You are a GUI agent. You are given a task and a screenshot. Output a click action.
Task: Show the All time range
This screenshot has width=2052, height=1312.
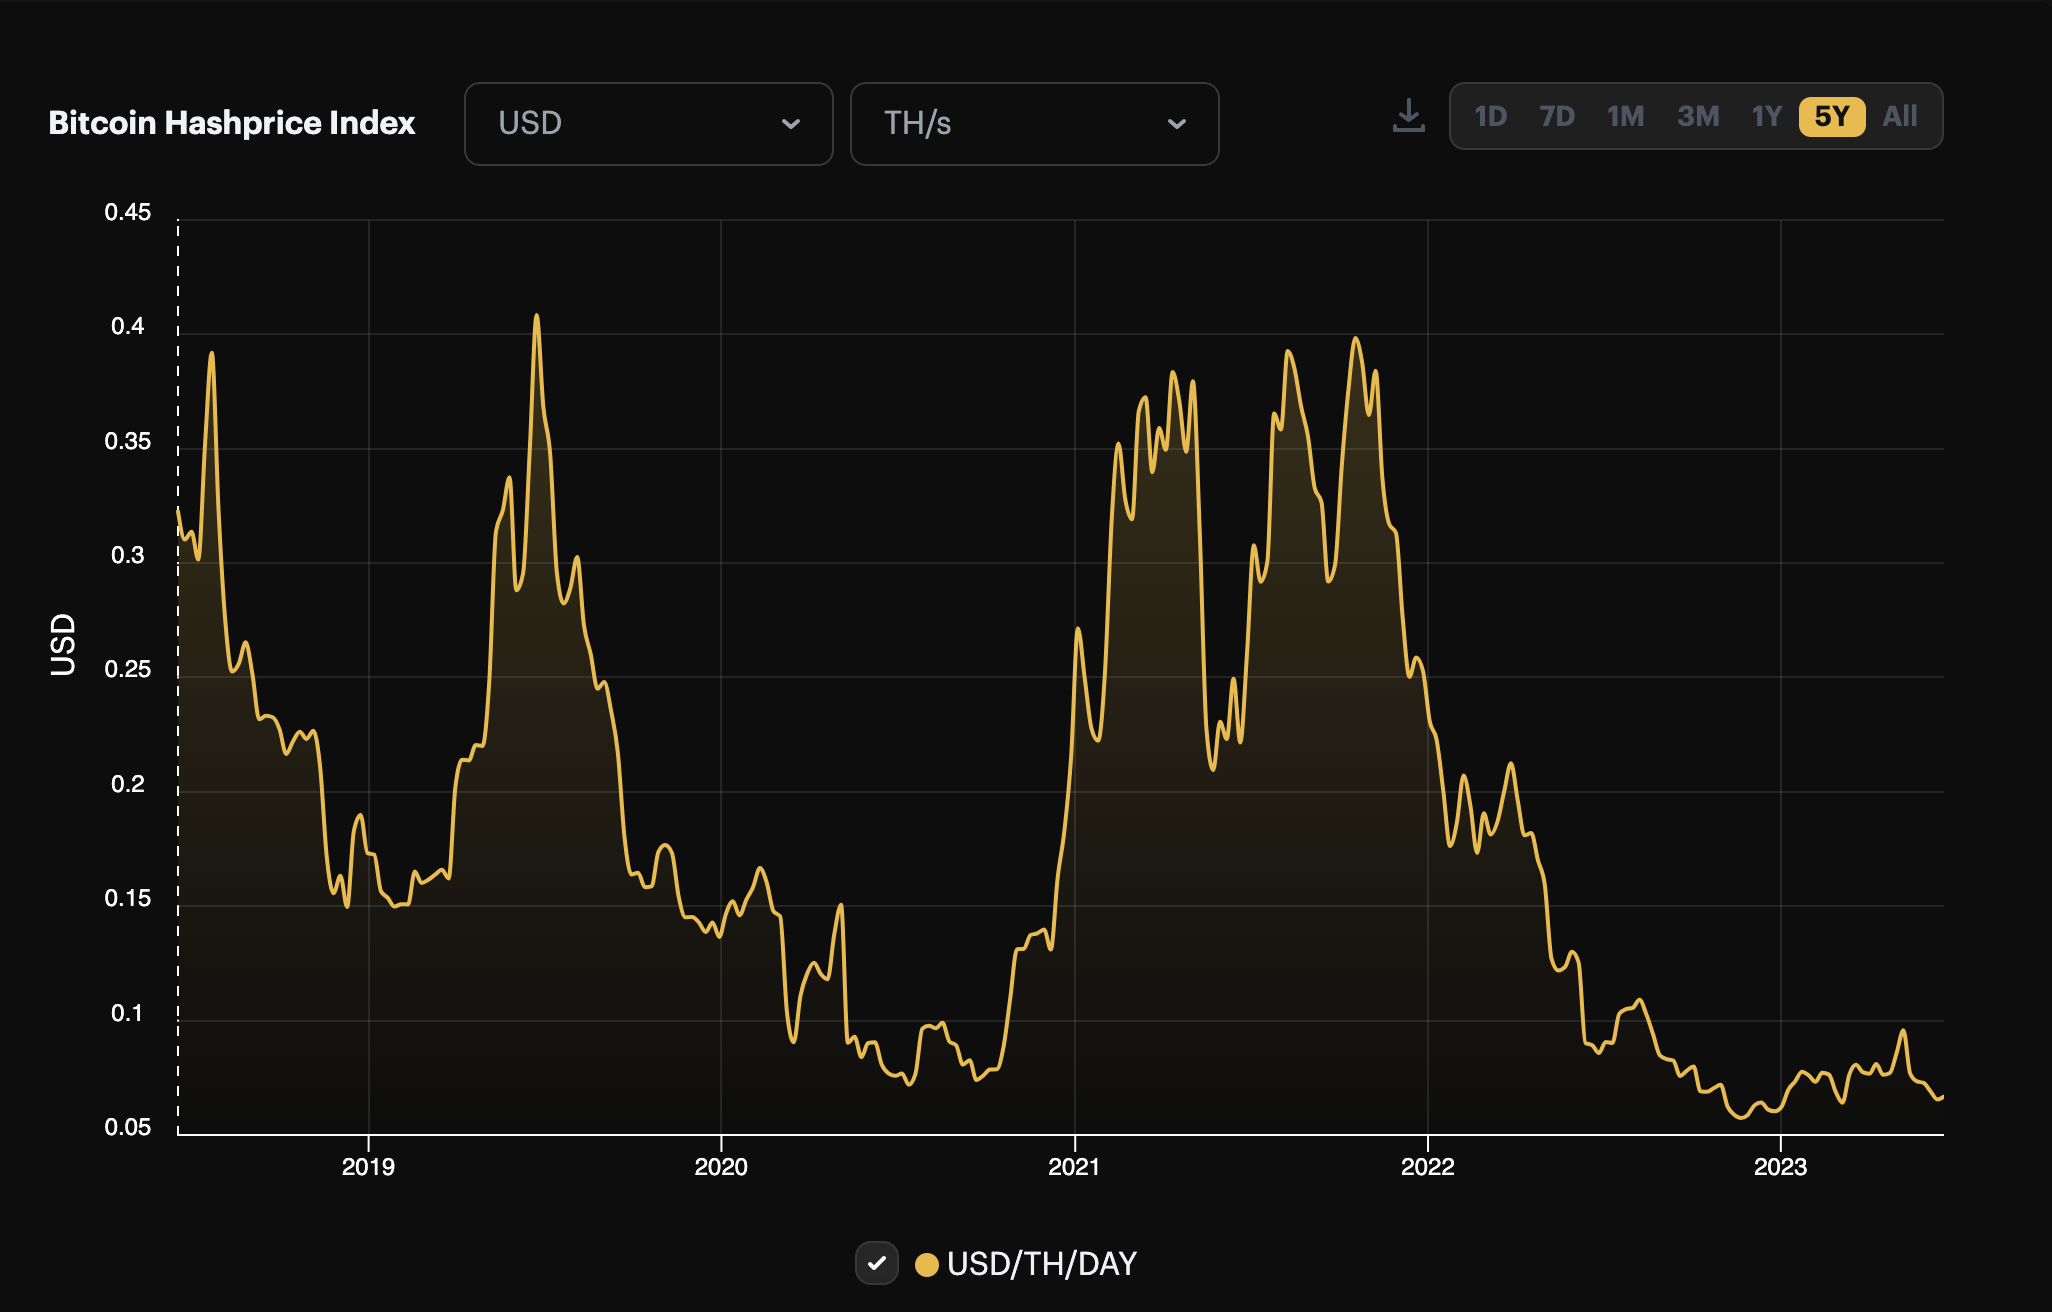click(1900, 117)
